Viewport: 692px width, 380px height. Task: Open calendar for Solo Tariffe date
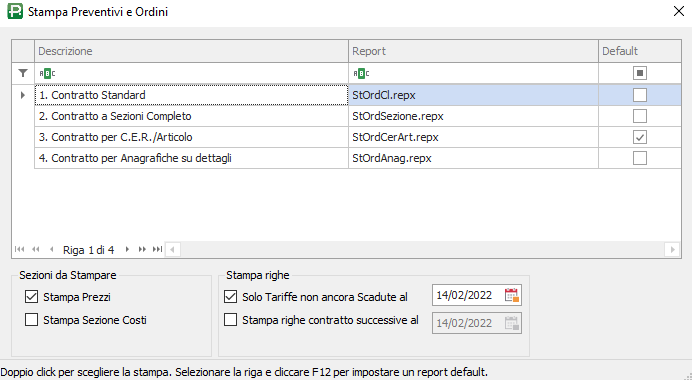coord(511,295)
